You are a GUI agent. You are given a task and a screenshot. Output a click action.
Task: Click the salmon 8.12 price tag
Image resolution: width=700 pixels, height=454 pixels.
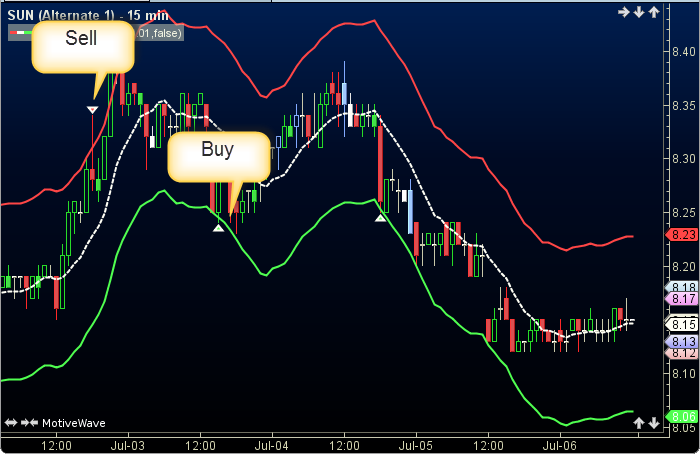click(x=682, y=353)
